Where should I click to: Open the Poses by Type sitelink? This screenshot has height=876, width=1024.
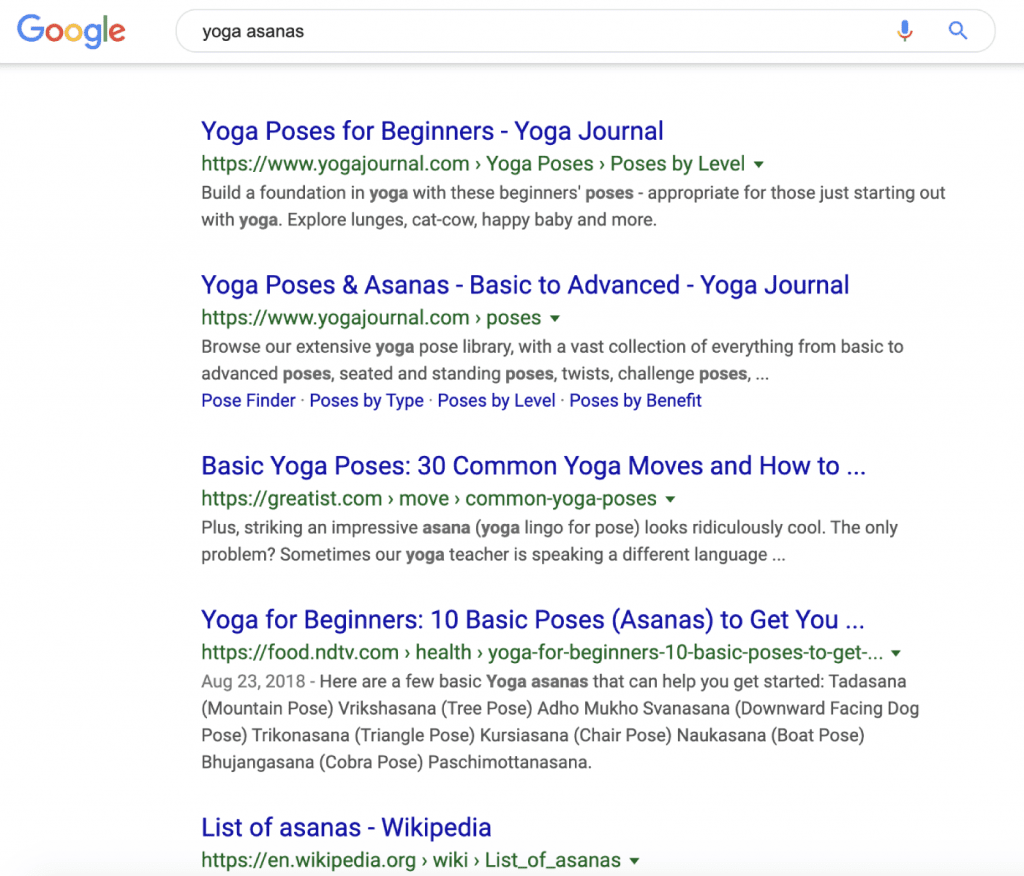click(x=366, y=400)
